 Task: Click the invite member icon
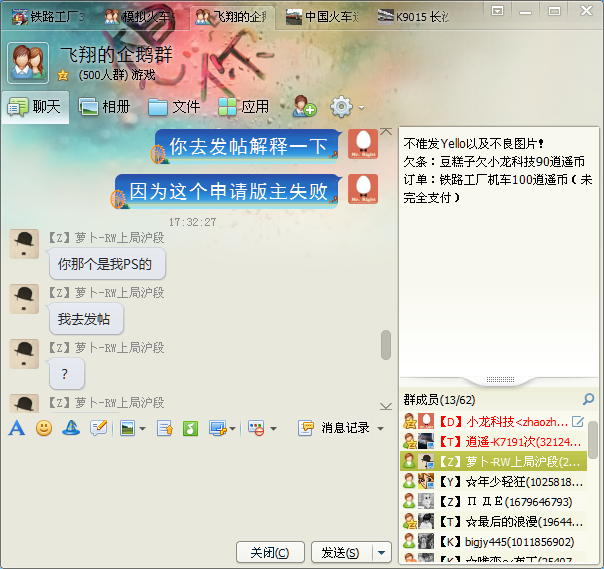(x=304, y=107)
